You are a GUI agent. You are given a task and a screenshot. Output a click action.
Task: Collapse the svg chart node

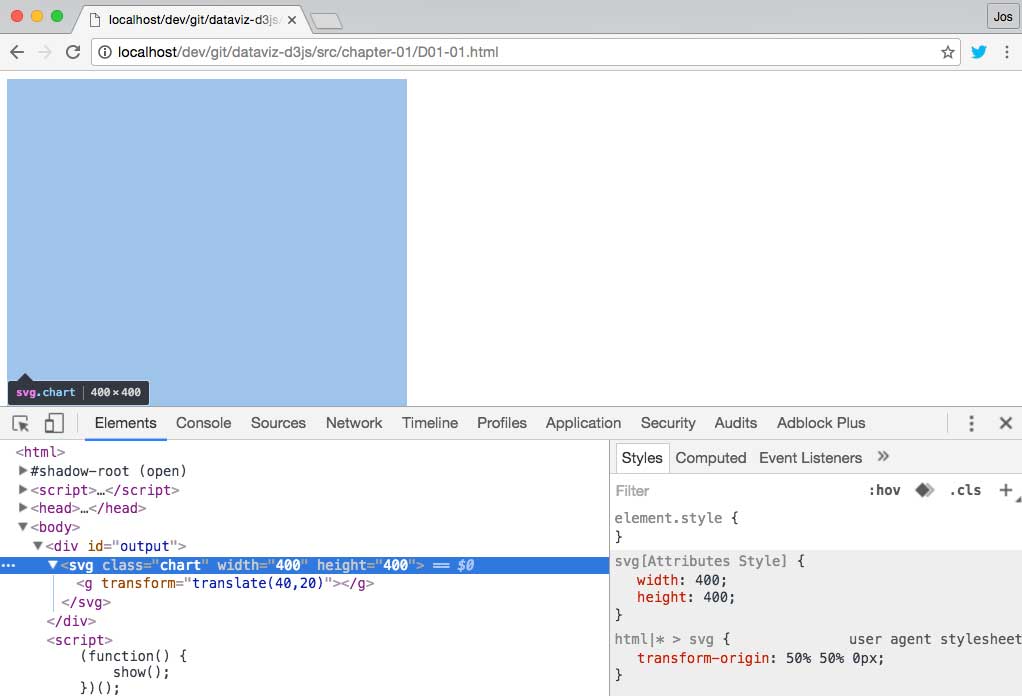(x=53, y=565)
